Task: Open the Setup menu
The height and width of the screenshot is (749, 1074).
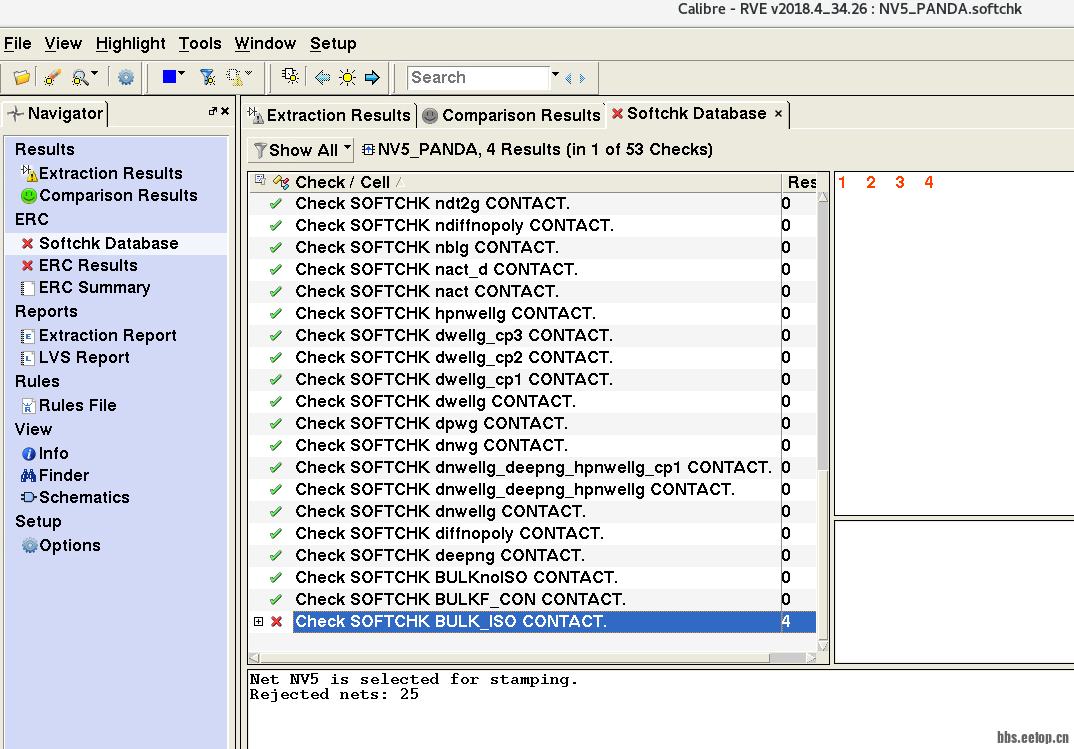Action: 333,44
